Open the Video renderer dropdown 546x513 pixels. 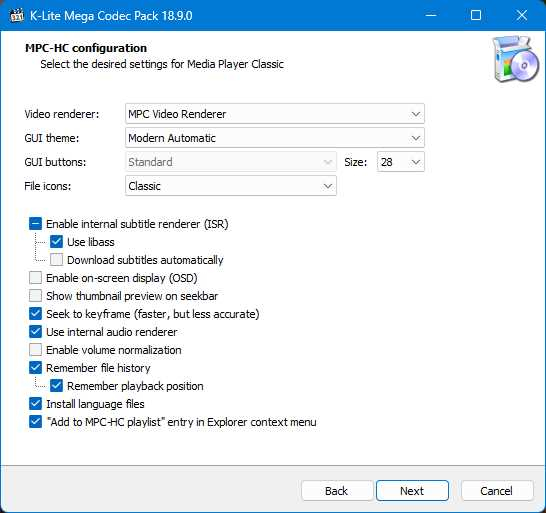click(x=275, y=114)
